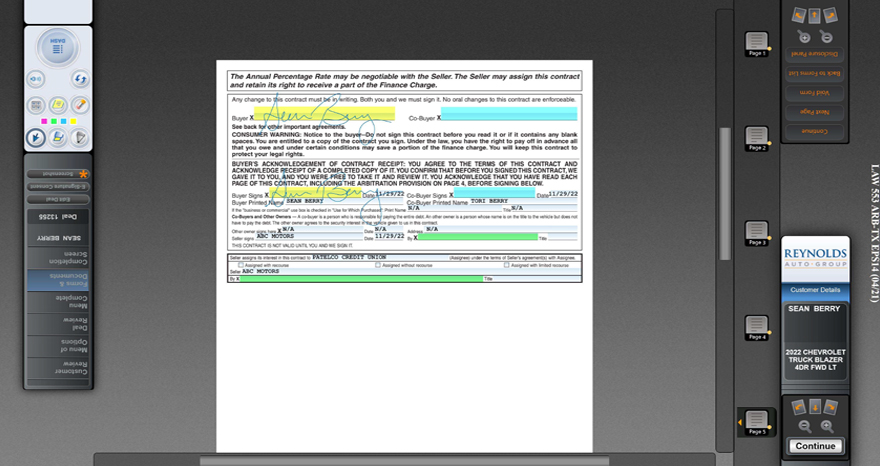Select the pointer arrow tool
Screen dimensions: 880x466
click(35, 138)
